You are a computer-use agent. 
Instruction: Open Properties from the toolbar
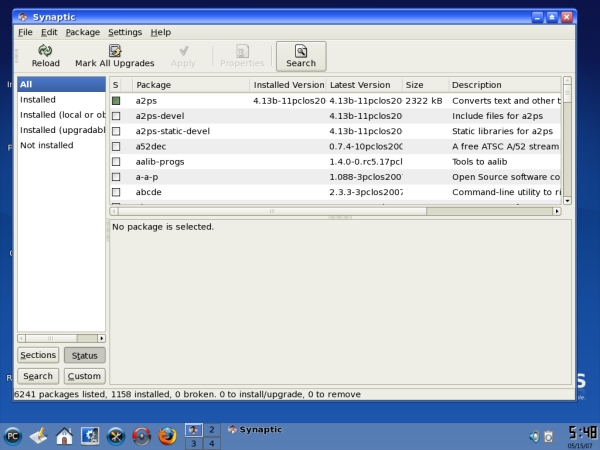(x=242, y=56)
